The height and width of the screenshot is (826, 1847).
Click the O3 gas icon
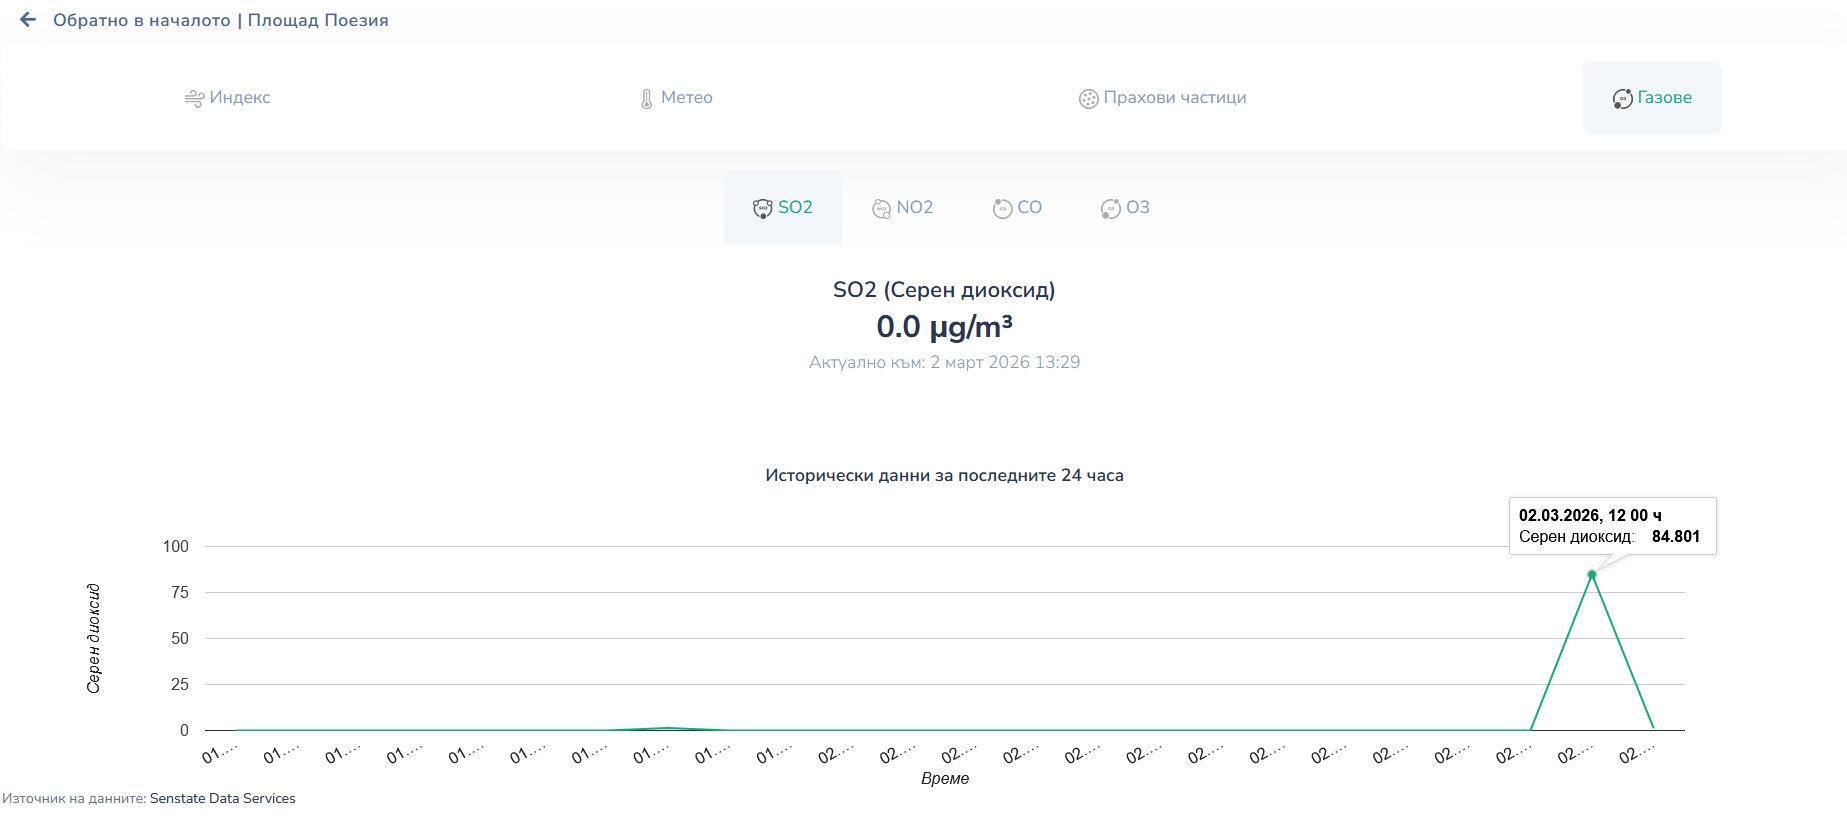(1110, 208)
